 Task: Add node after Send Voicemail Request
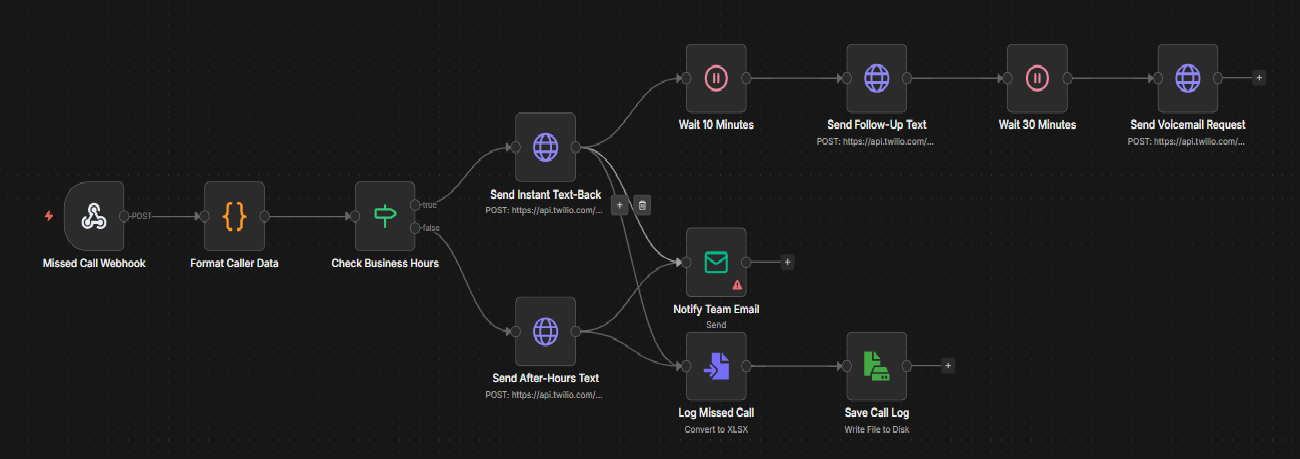tap(1258, 78)
